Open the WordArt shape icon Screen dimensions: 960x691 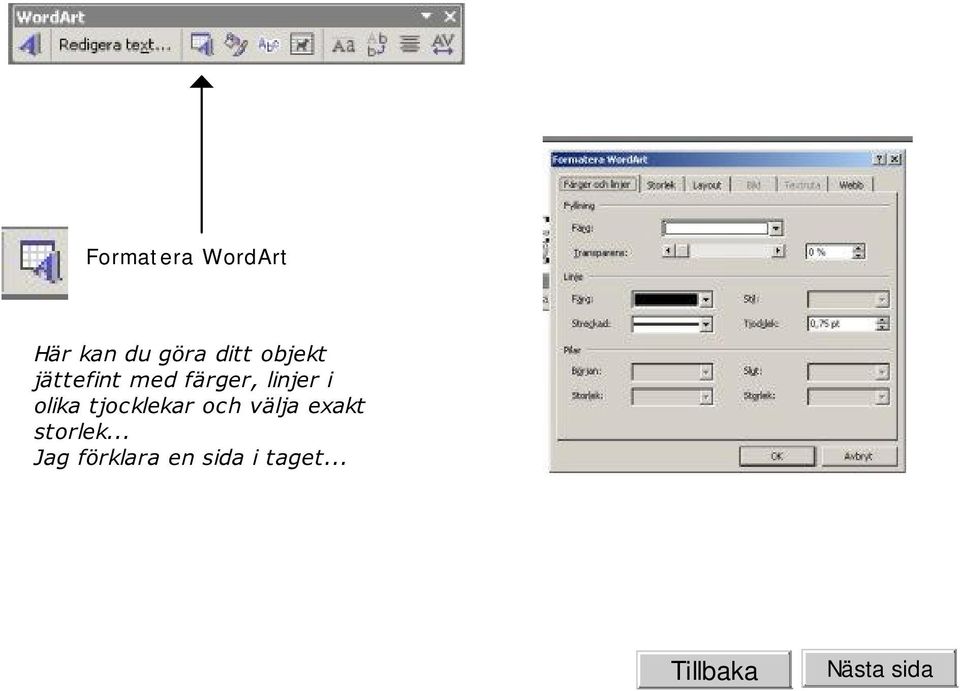coord(268,45)
